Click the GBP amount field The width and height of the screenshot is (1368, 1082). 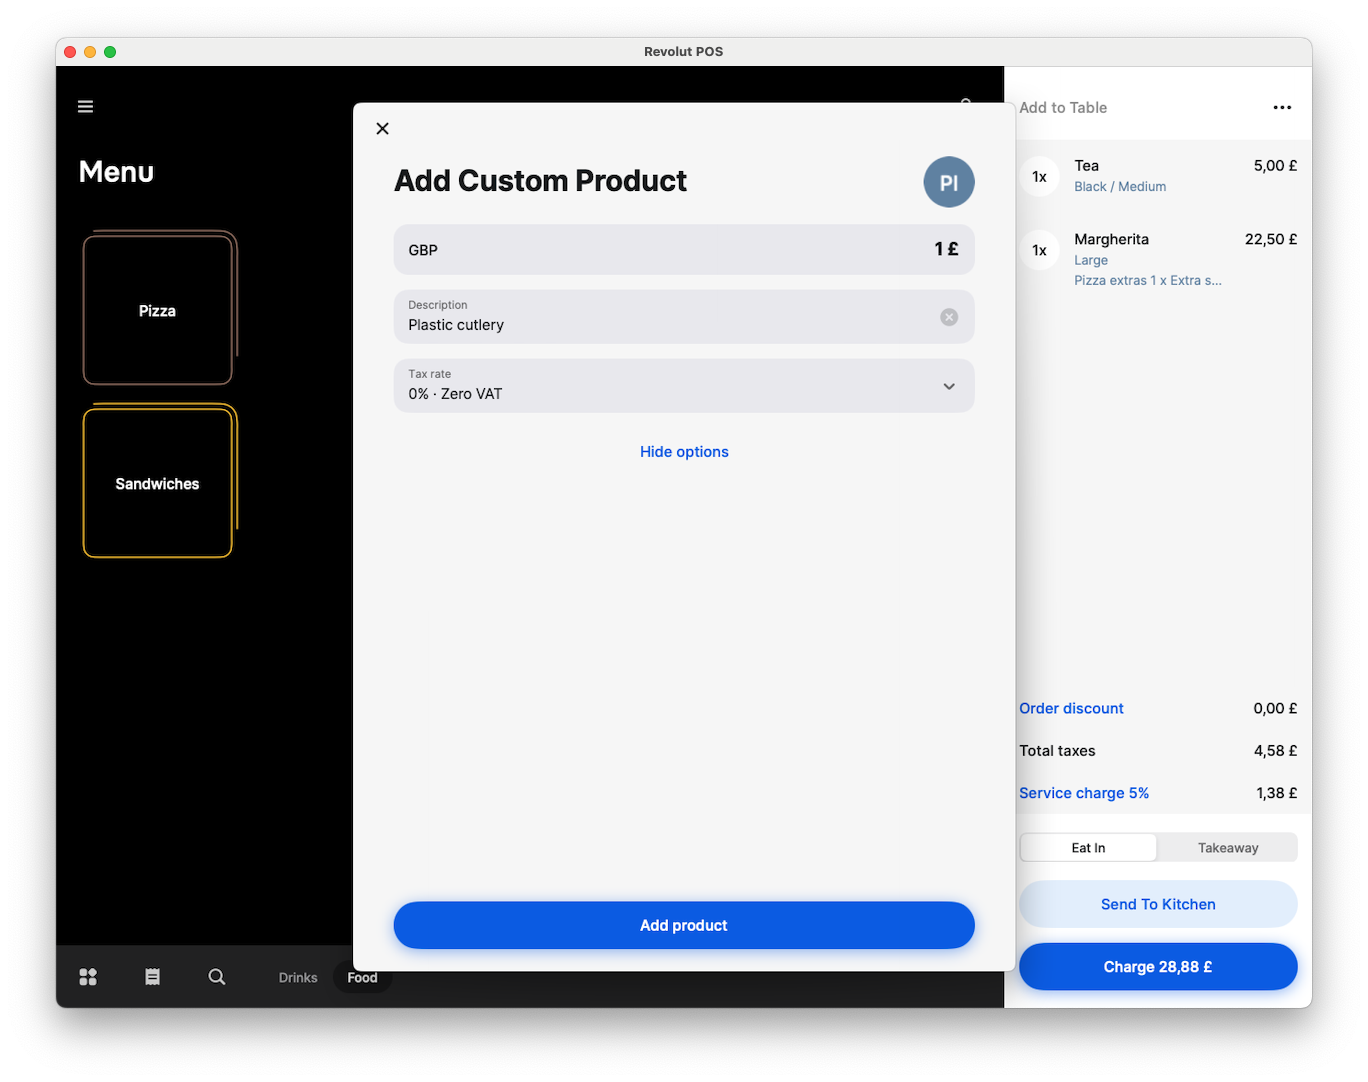(684, 250)
